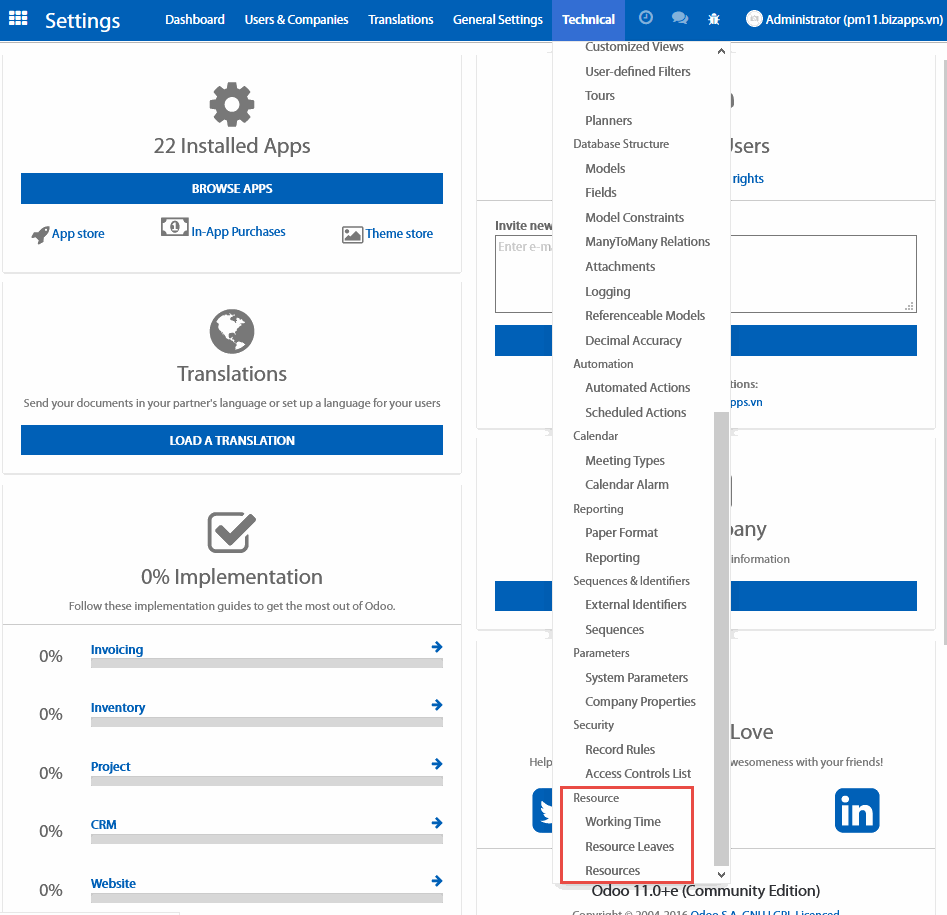Click the Theme store image icon

coord(352,234)
